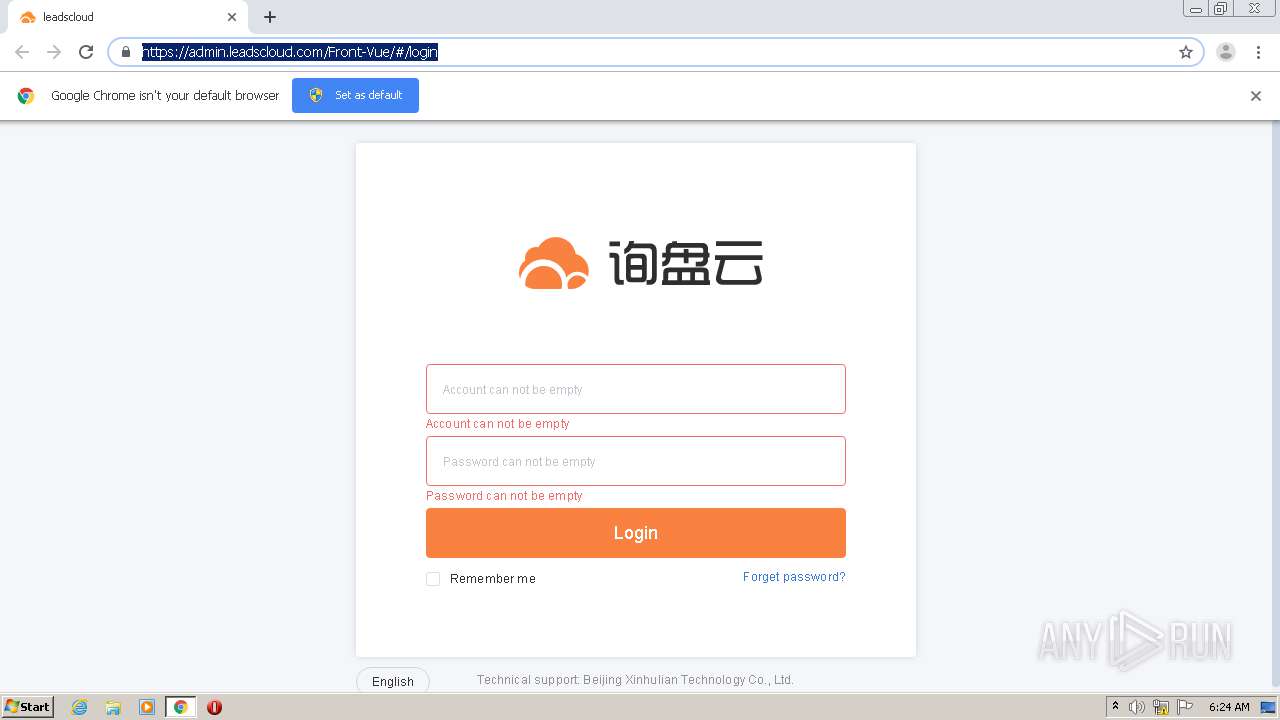Toggle the Remember me checkbox
The image size is (1280, 720).
[433, 579]
